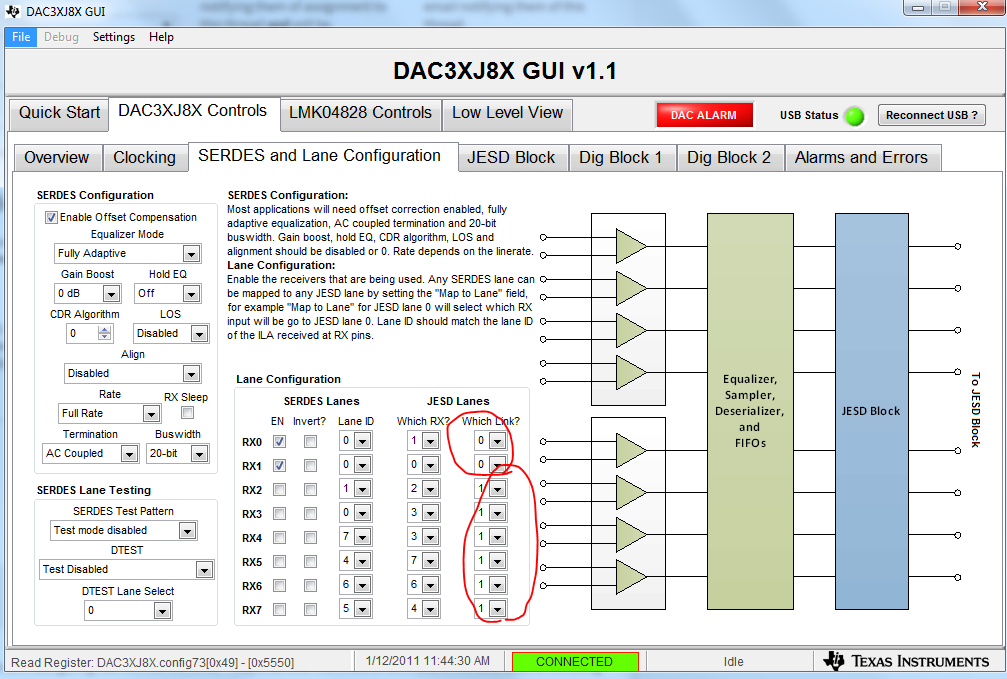Open the RX0 Lane ID dropdown
1007x679 pixels.
pyautogui.click(x=355, y=441)
